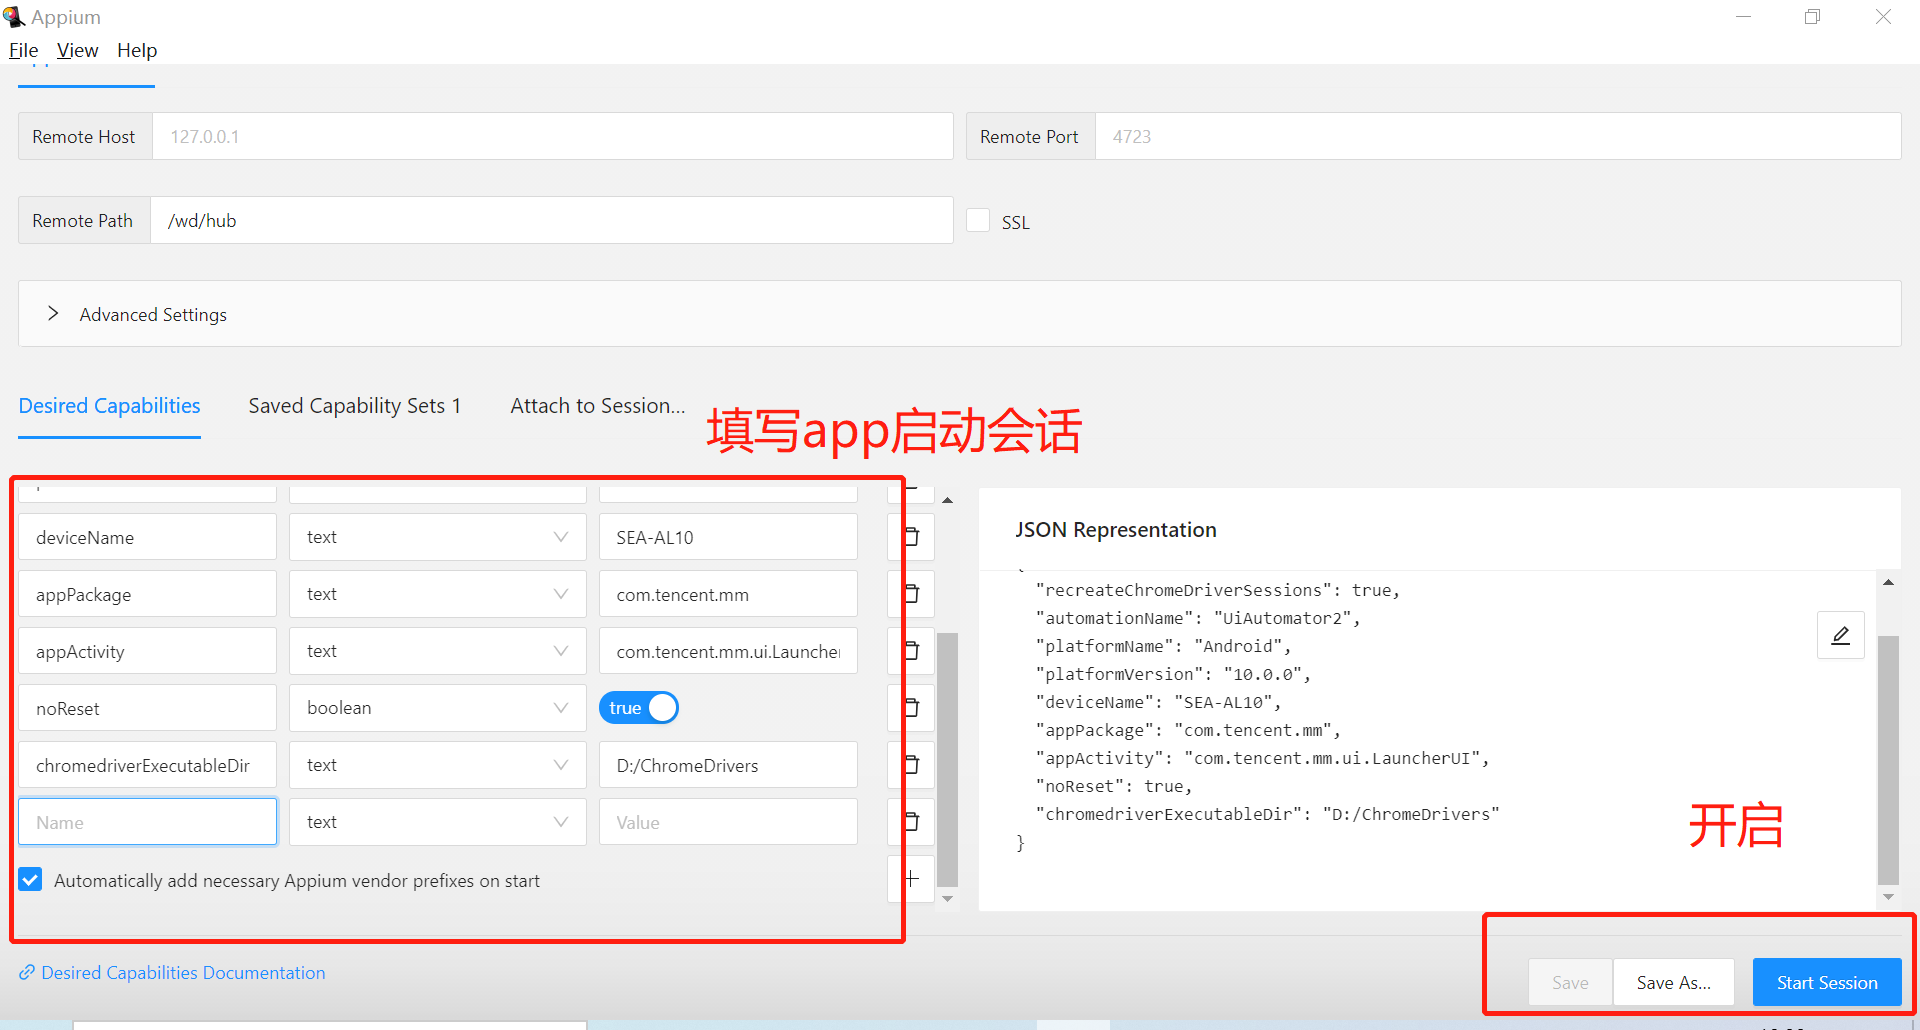Click the com.tencent.mm value field

tap(728, 594)
